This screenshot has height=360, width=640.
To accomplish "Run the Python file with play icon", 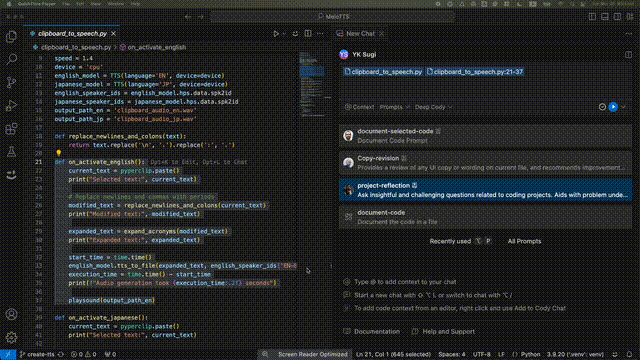I will pyautogui.click(x=276, y=33).
